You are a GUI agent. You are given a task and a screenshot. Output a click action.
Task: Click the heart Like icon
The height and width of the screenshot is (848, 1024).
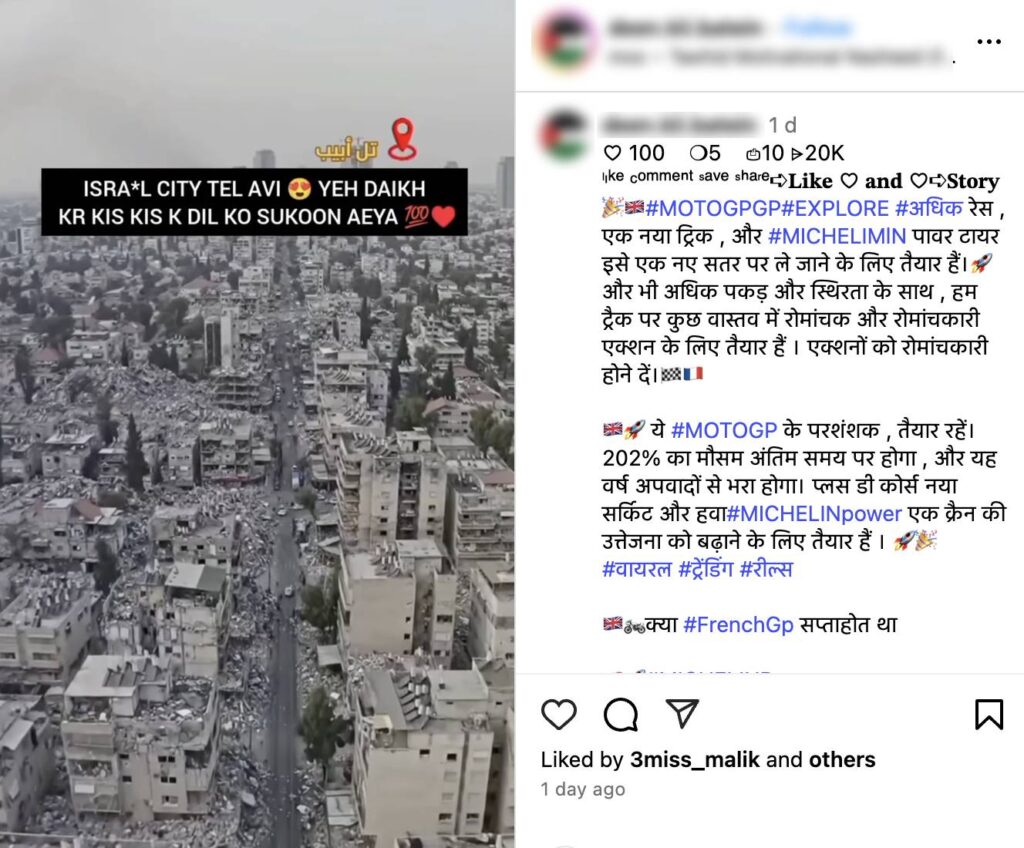coord(559,714)
